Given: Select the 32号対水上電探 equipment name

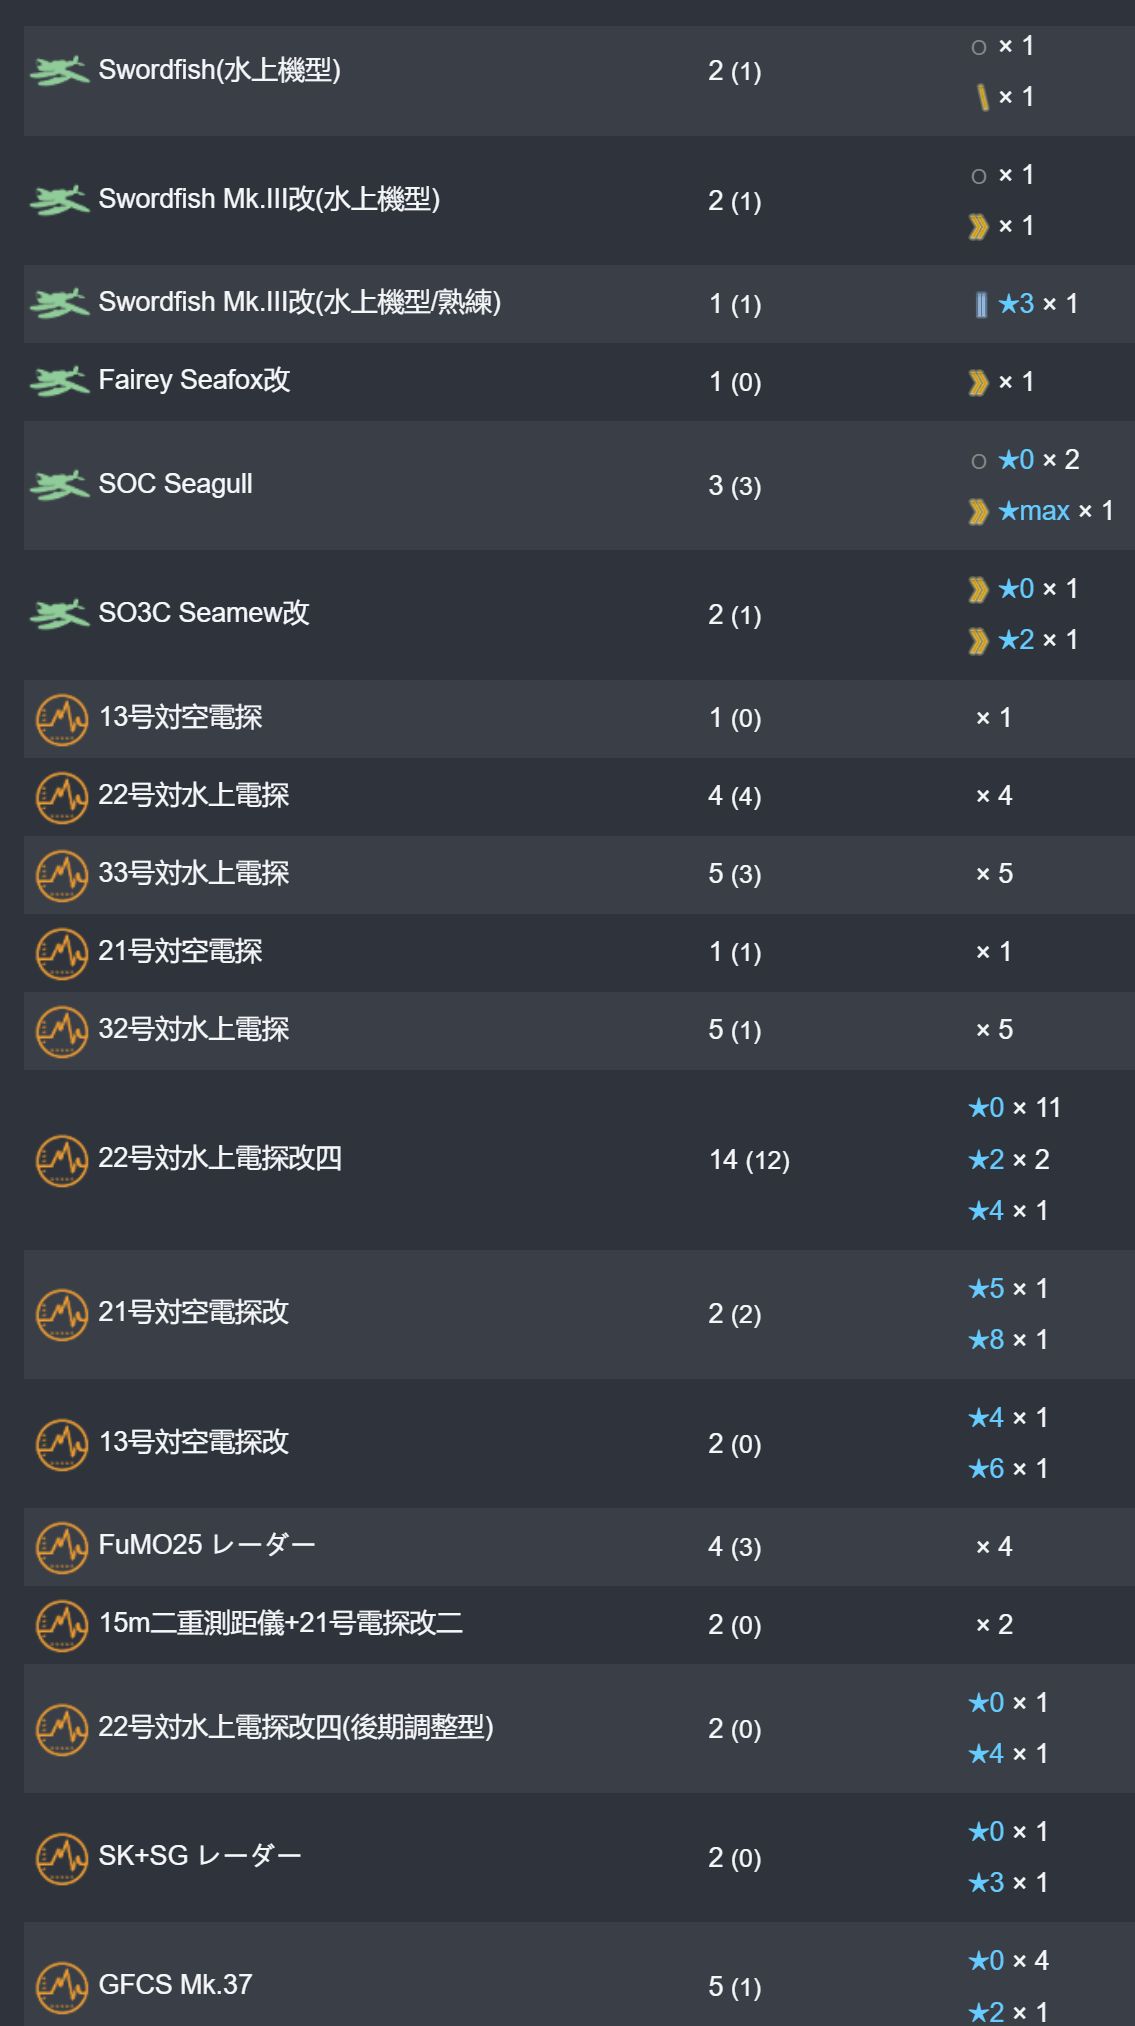Looking at the screenshot, I should pyautogui.click(x=194, y=1029).
